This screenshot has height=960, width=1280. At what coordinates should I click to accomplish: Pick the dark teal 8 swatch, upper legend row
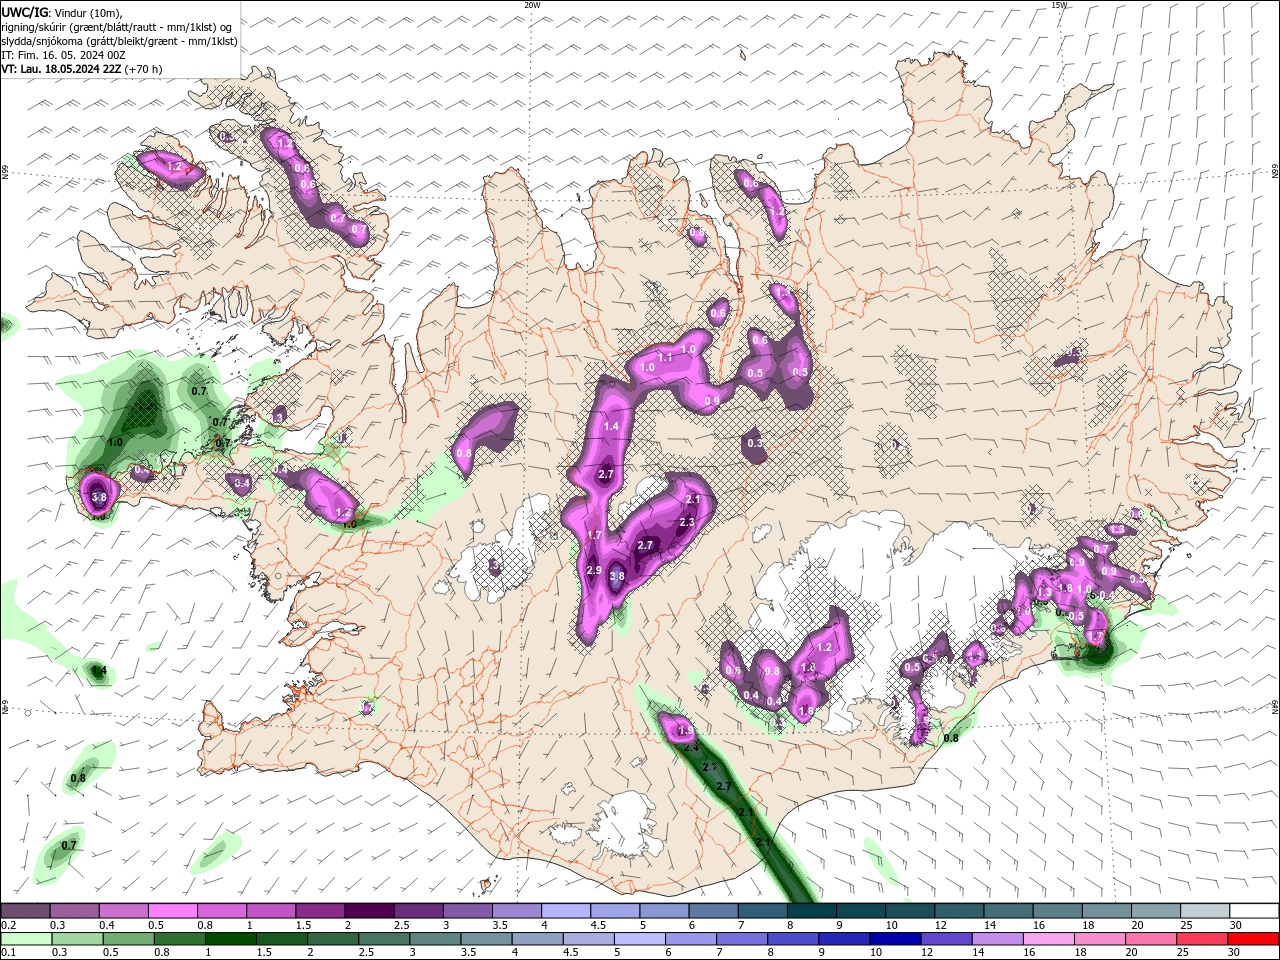click(812, 911)
